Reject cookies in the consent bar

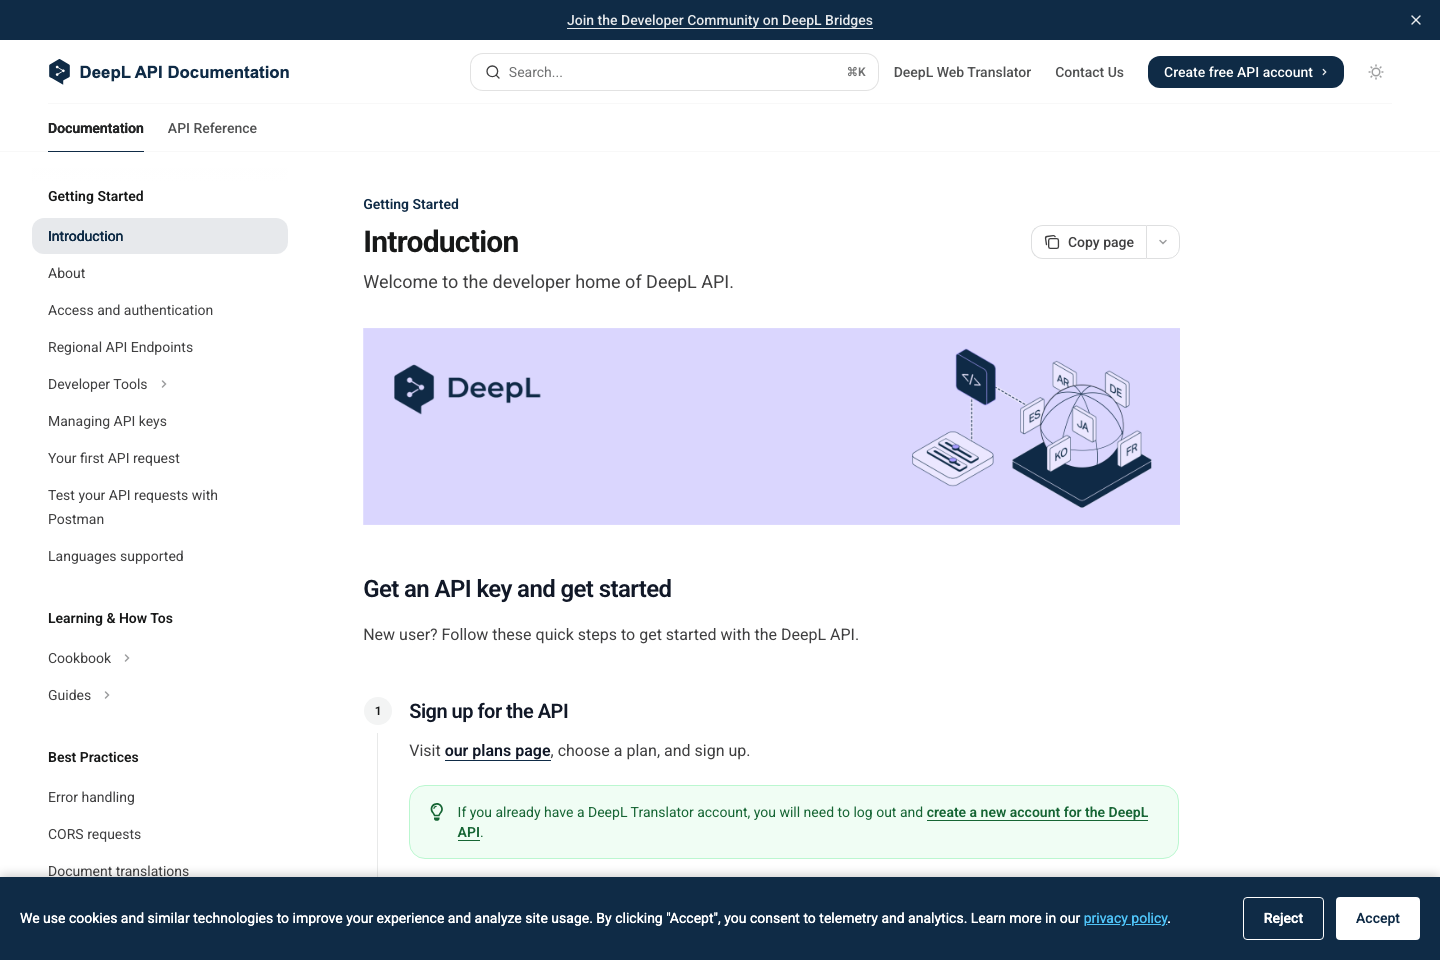1283,918
